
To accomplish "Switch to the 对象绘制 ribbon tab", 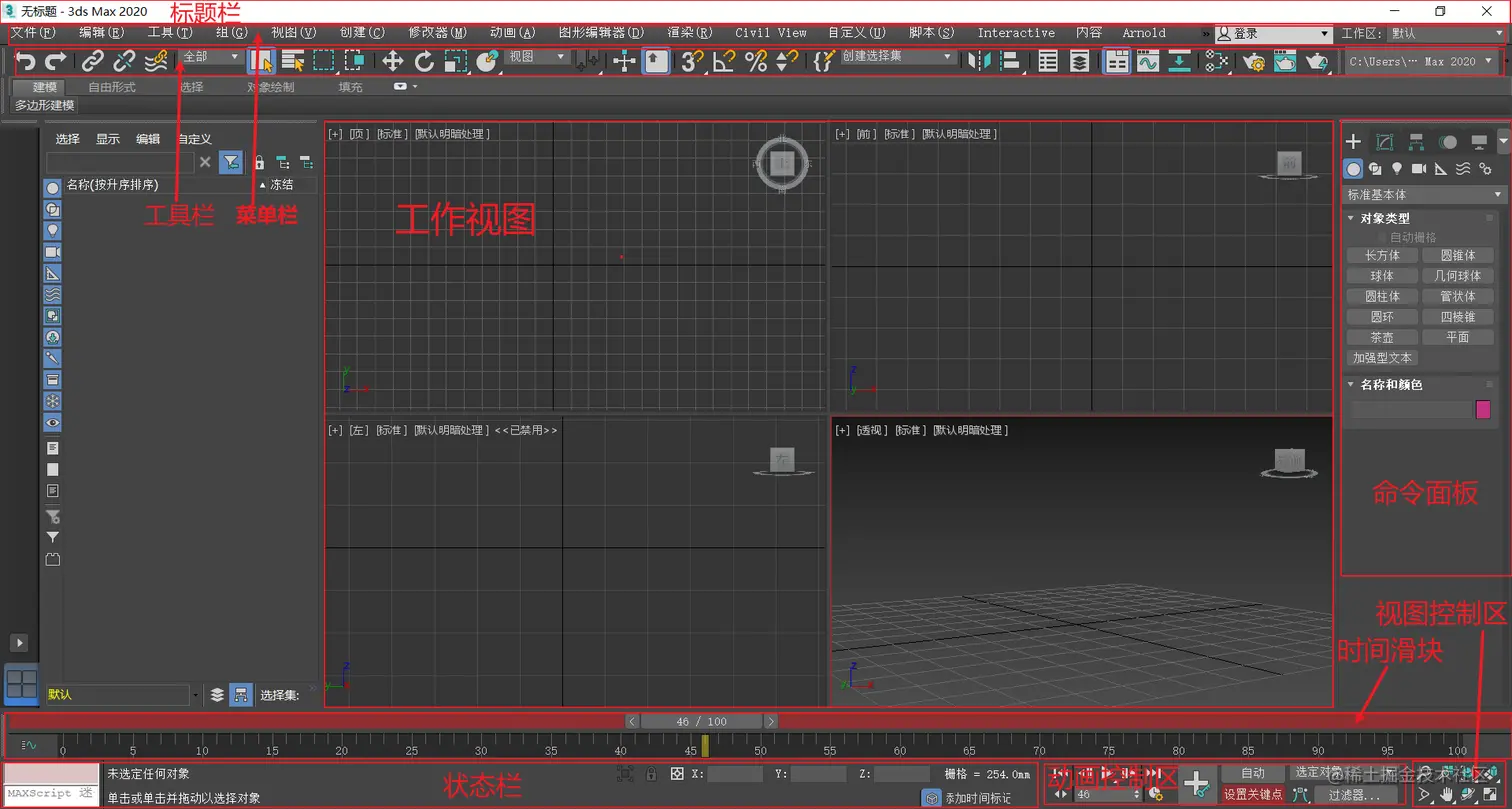I will point(270,87).
